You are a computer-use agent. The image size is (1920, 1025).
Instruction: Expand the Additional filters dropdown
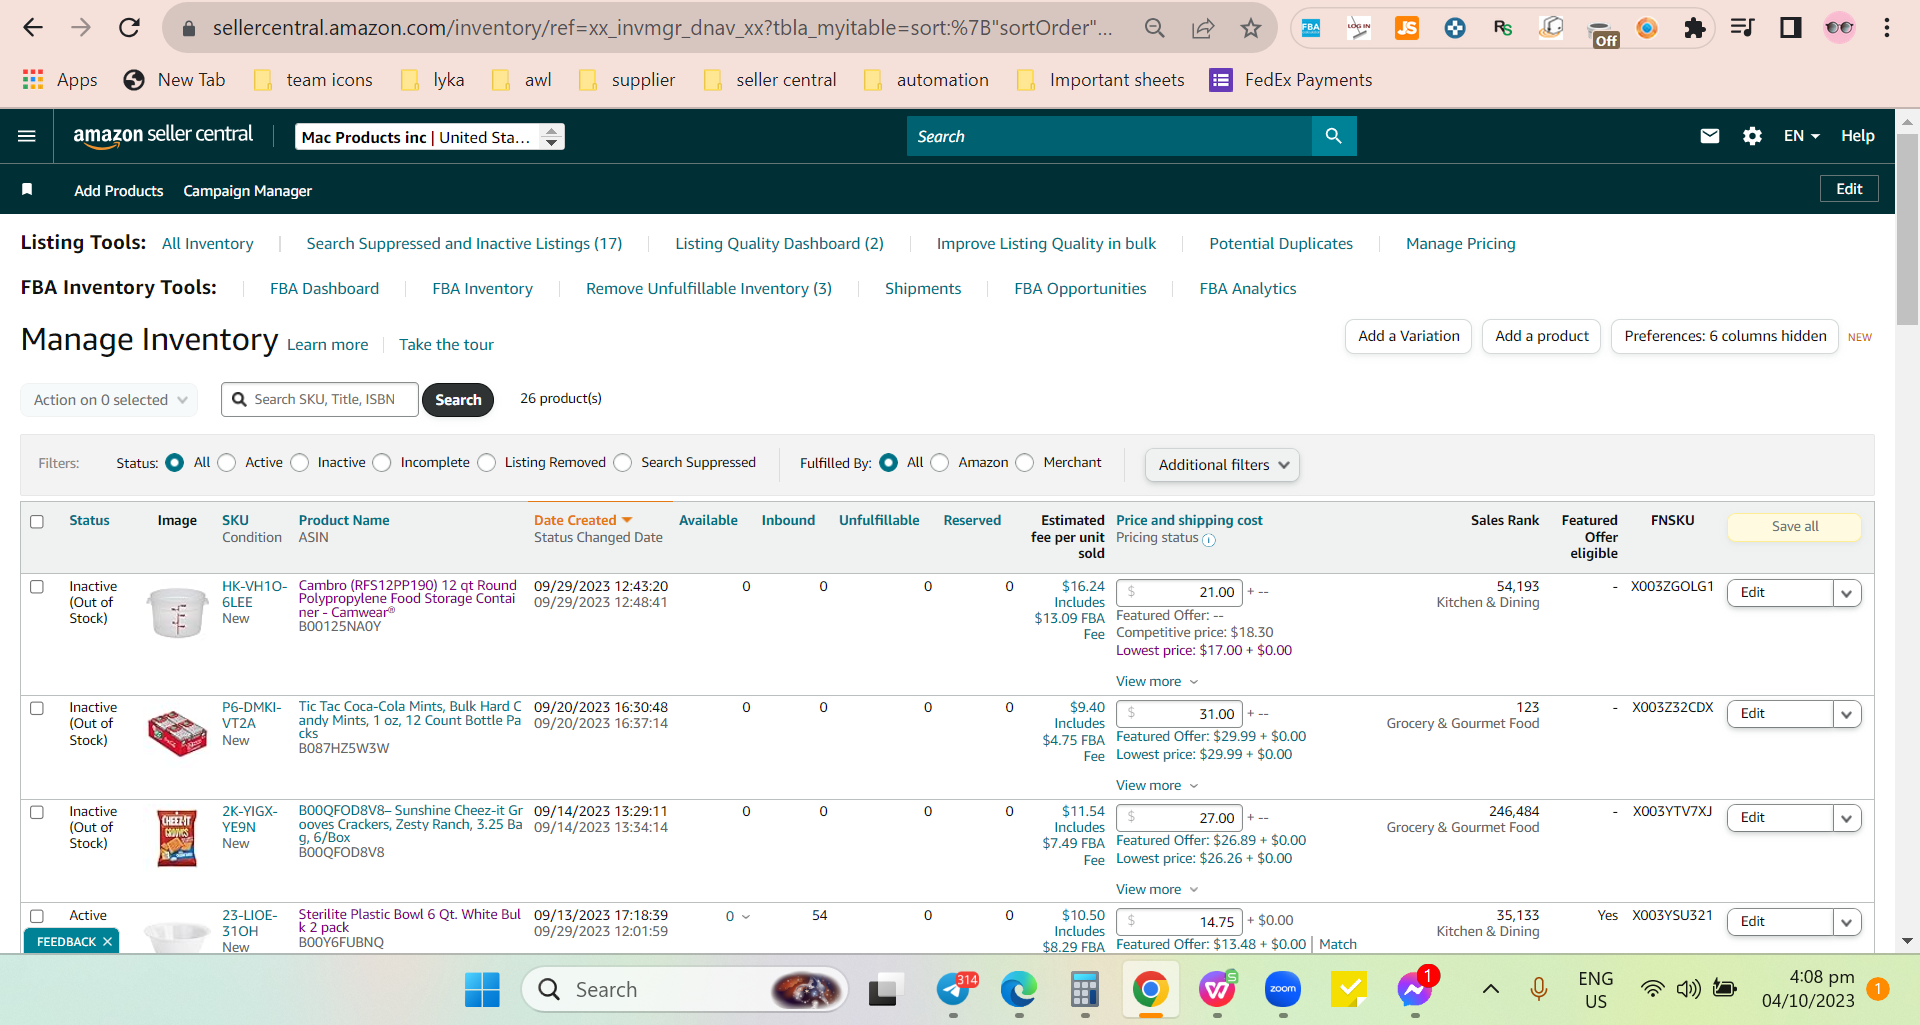[x=1222, y=465]
